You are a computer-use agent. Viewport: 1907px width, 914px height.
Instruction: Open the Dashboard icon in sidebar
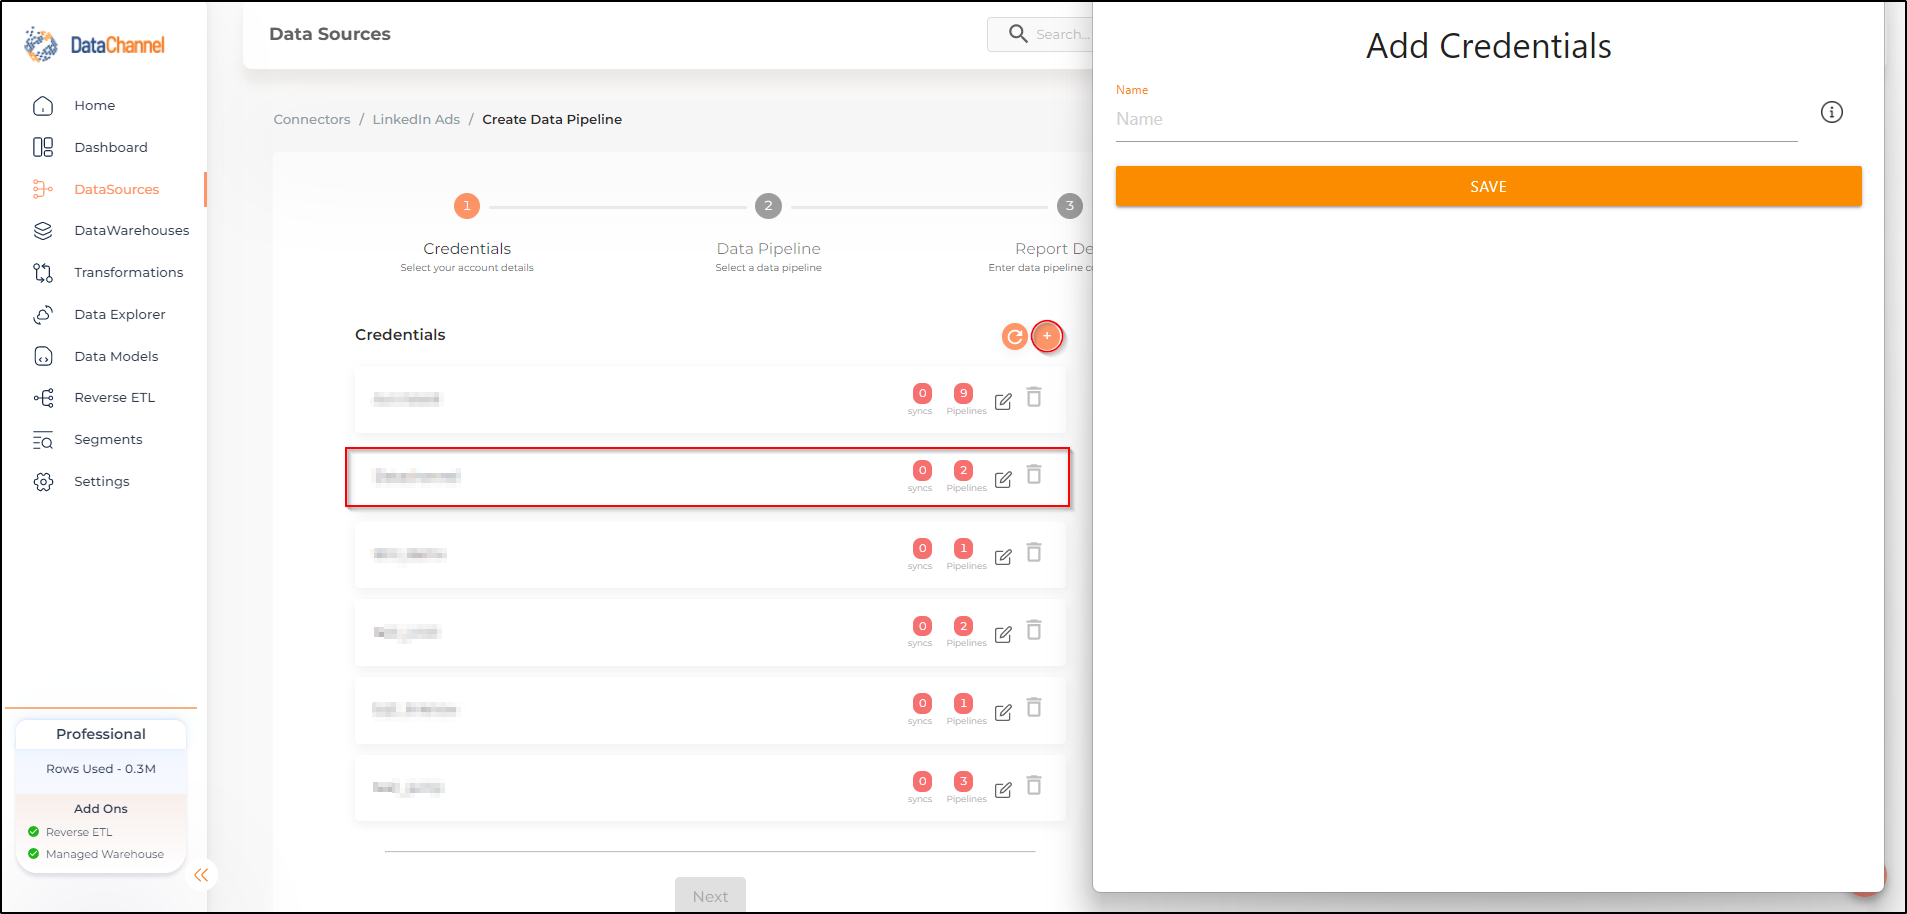pyautogui.click(x=43, y=147)
